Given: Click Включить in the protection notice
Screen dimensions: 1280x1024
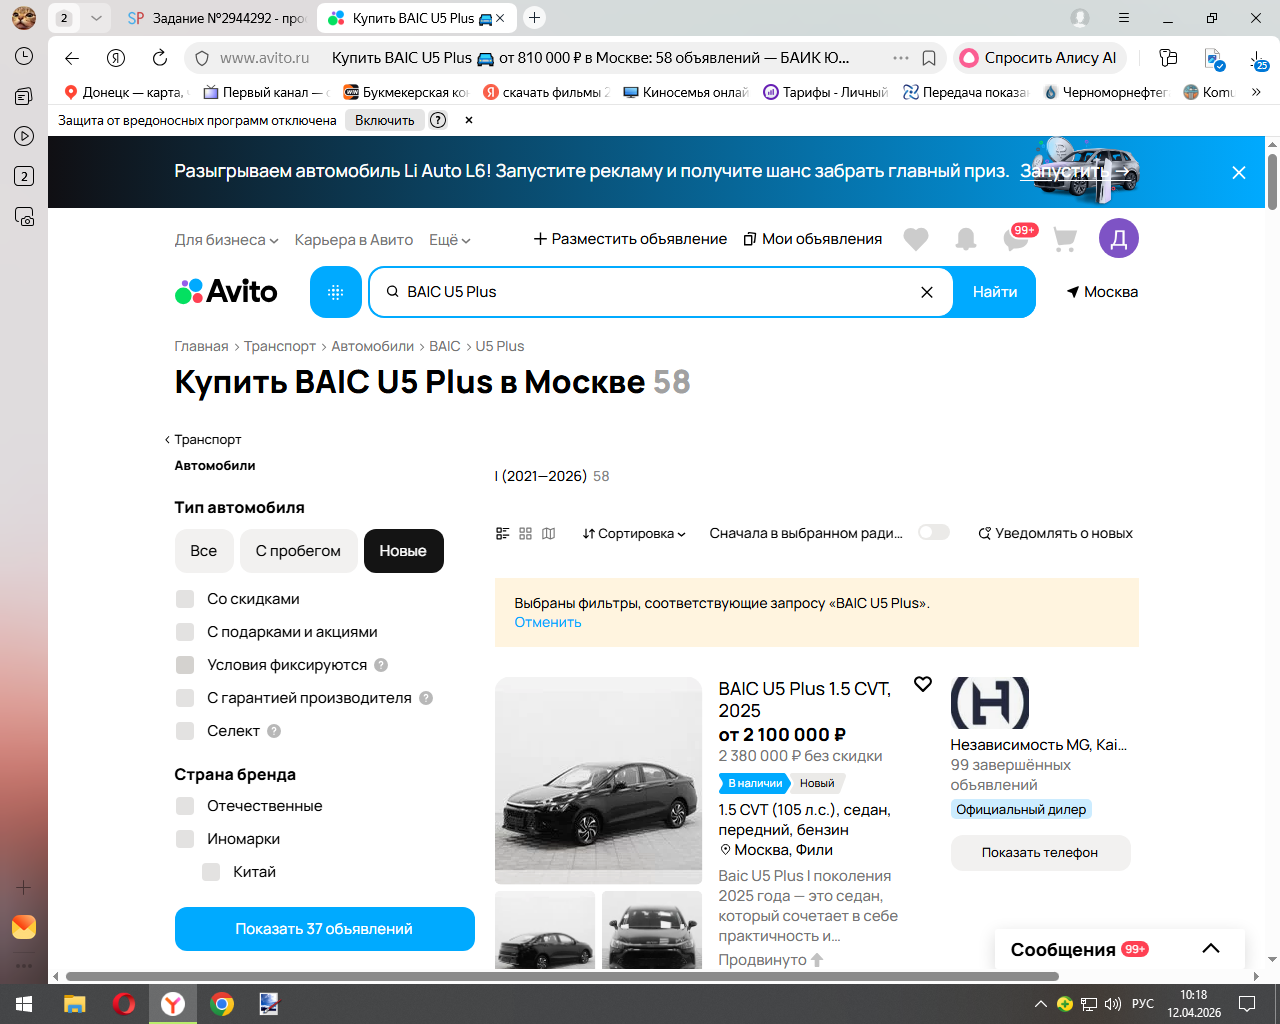Looking at the screenshot, I should [x=385, y=120].
